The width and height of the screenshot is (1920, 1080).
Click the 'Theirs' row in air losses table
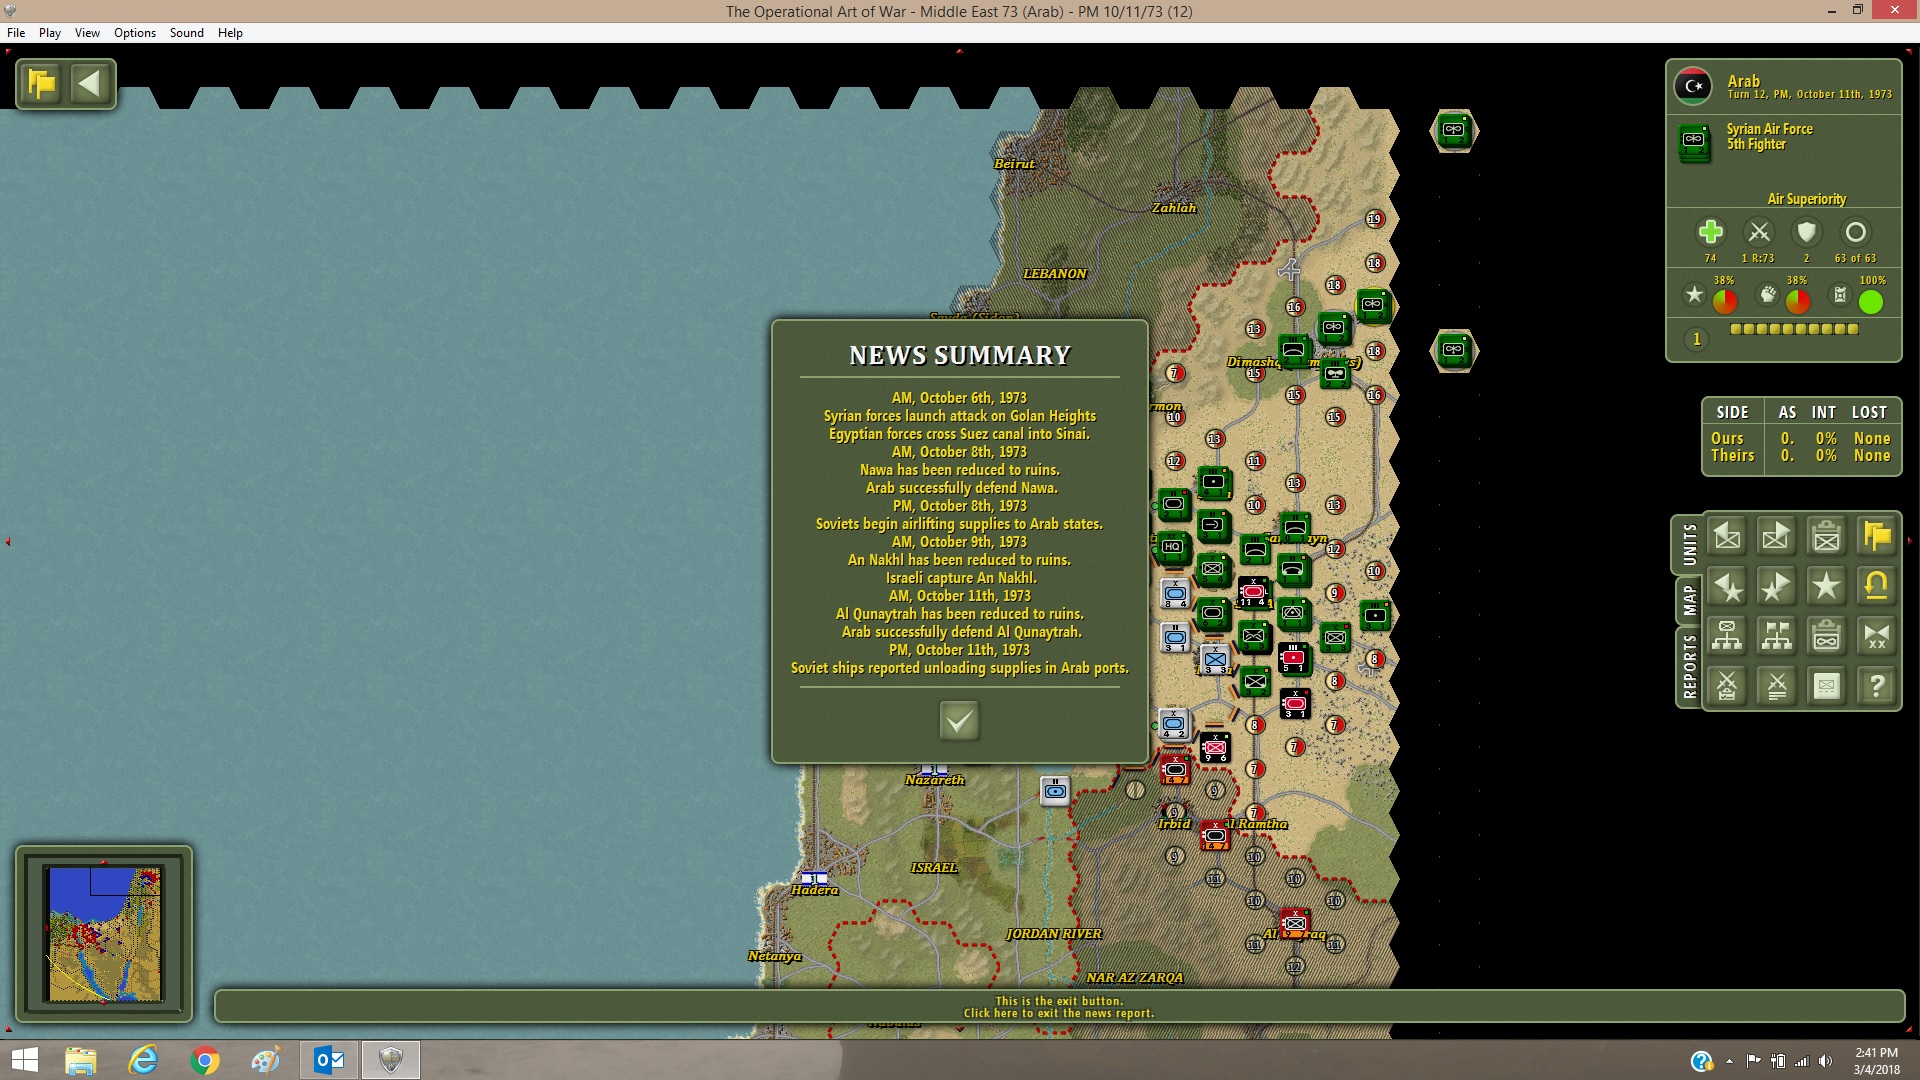click(x=1800, y=456)
